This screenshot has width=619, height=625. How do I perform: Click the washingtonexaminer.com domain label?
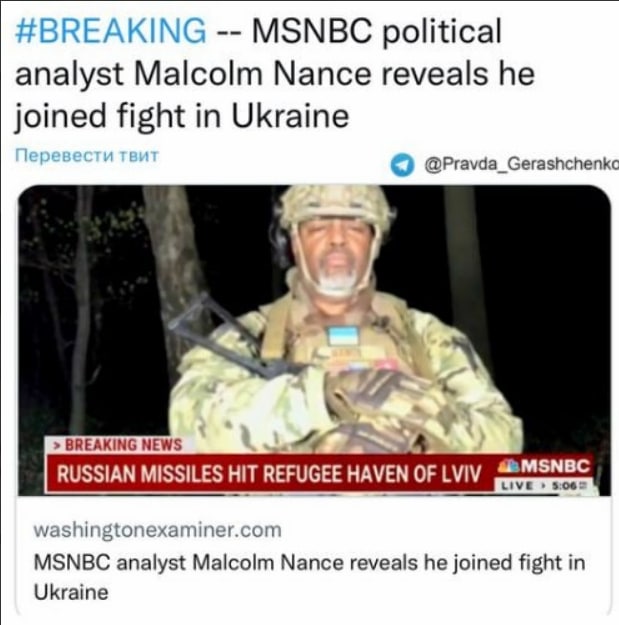point(157,531)
